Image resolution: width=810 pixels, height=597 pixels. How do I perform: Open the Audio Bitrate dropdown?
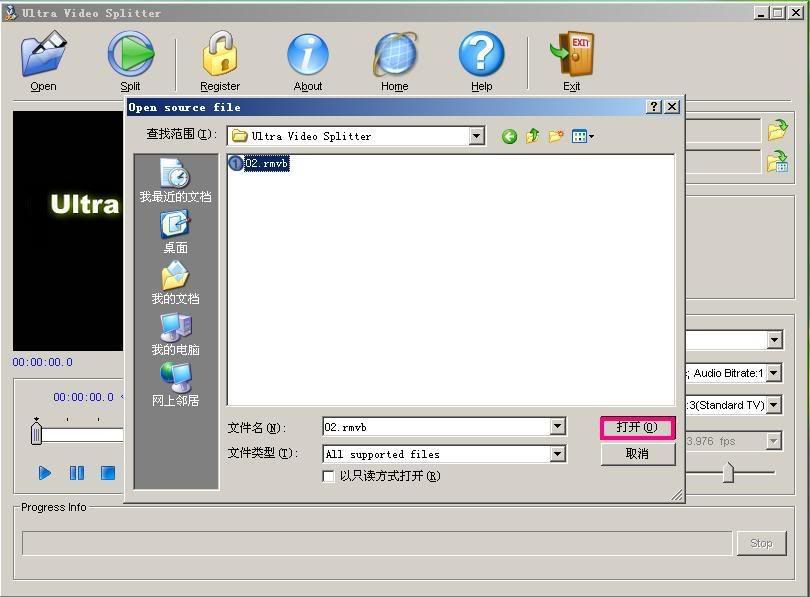click(x=774, y=373)
